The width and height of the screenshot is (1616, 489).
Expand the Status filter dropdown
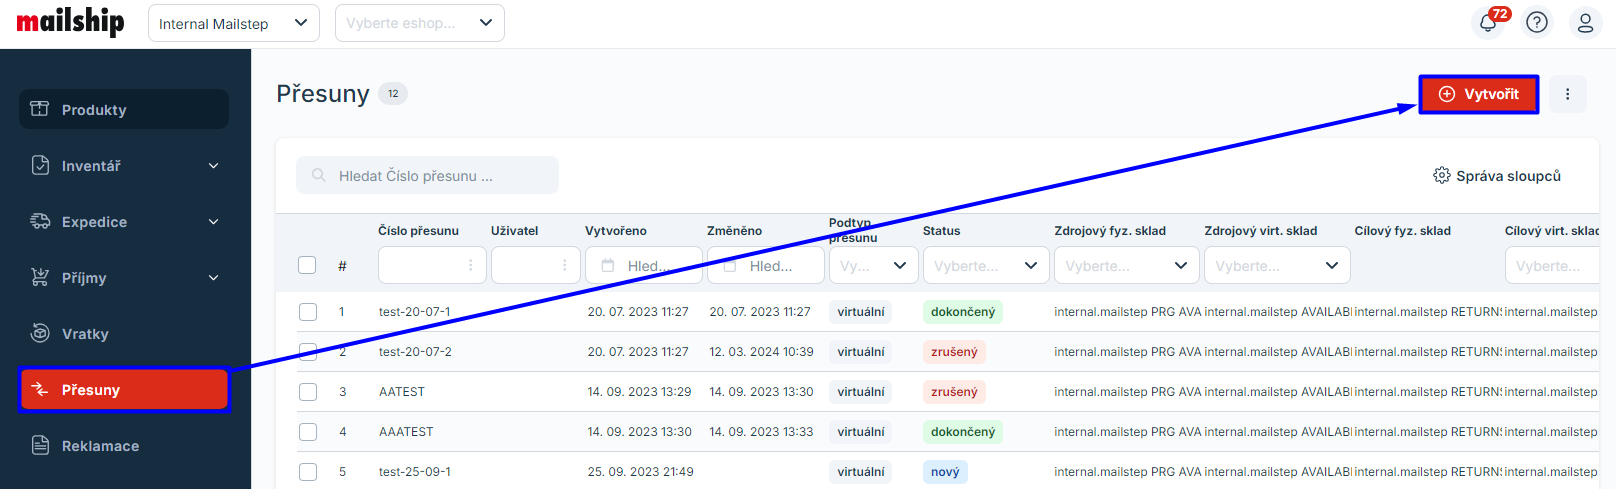coord(985,266)
